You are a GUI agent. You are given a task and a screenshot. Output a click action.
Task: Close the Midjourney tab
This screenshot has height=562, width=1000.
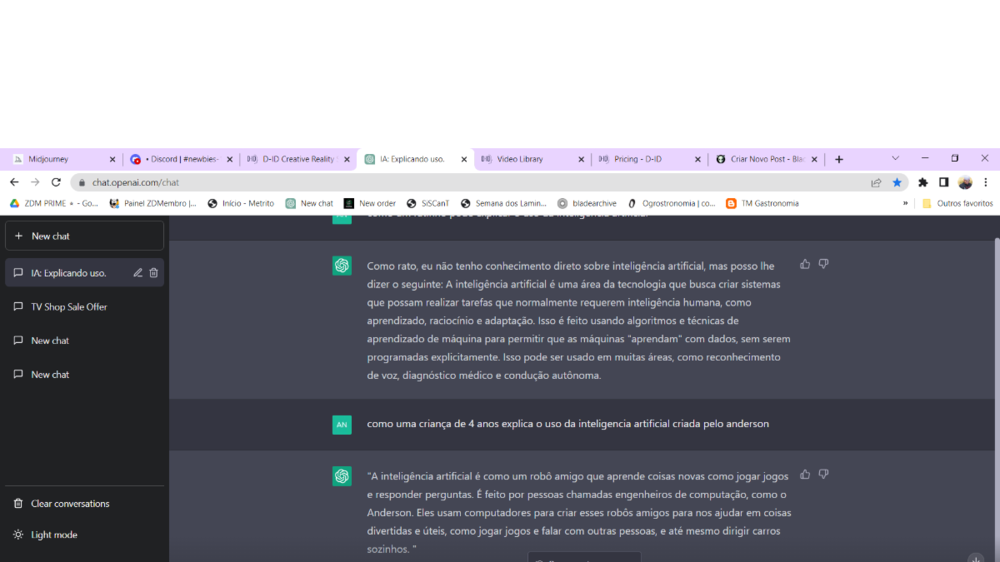(x=112, y=159)
